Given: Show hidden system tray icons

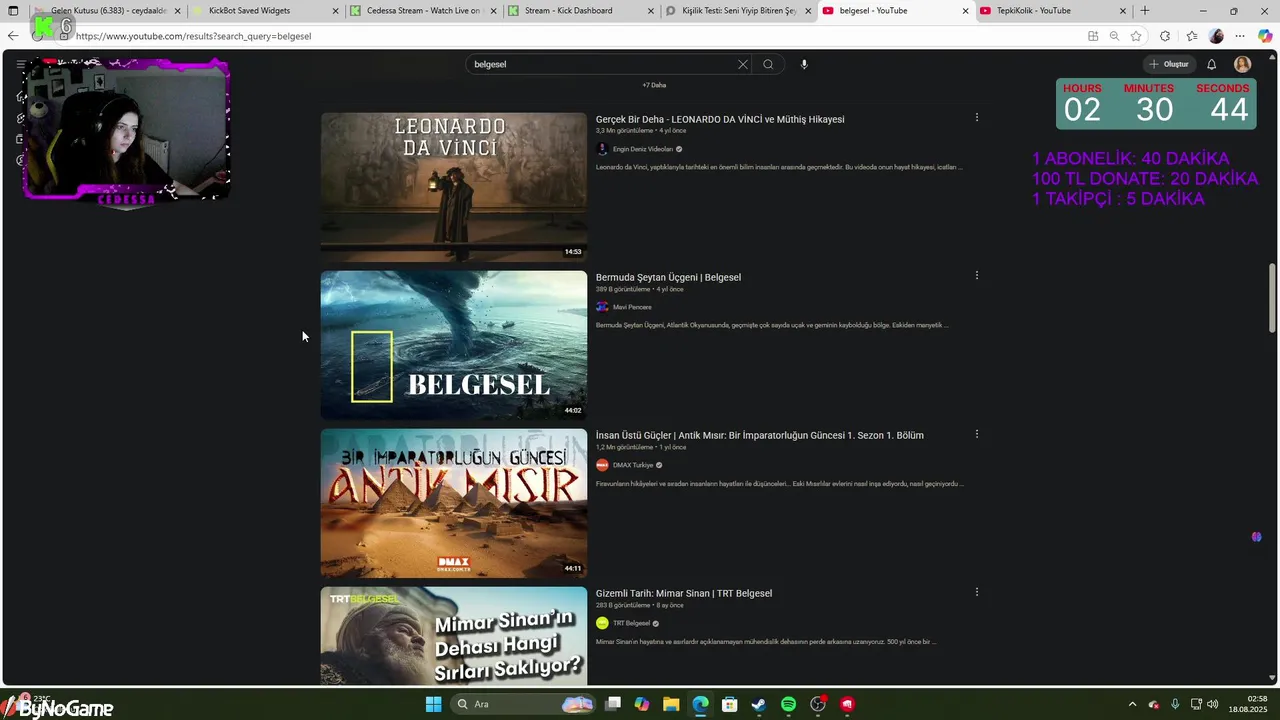Looking at the screenshot, I should [1132, 704].
